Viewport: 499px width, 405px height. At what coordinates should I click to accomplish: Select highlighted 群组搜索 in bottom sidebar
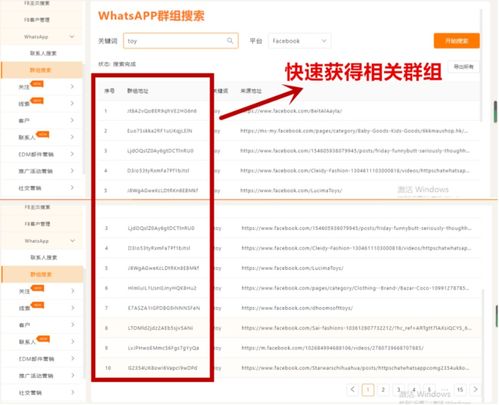pyautogui.click(x=41, y=274)
